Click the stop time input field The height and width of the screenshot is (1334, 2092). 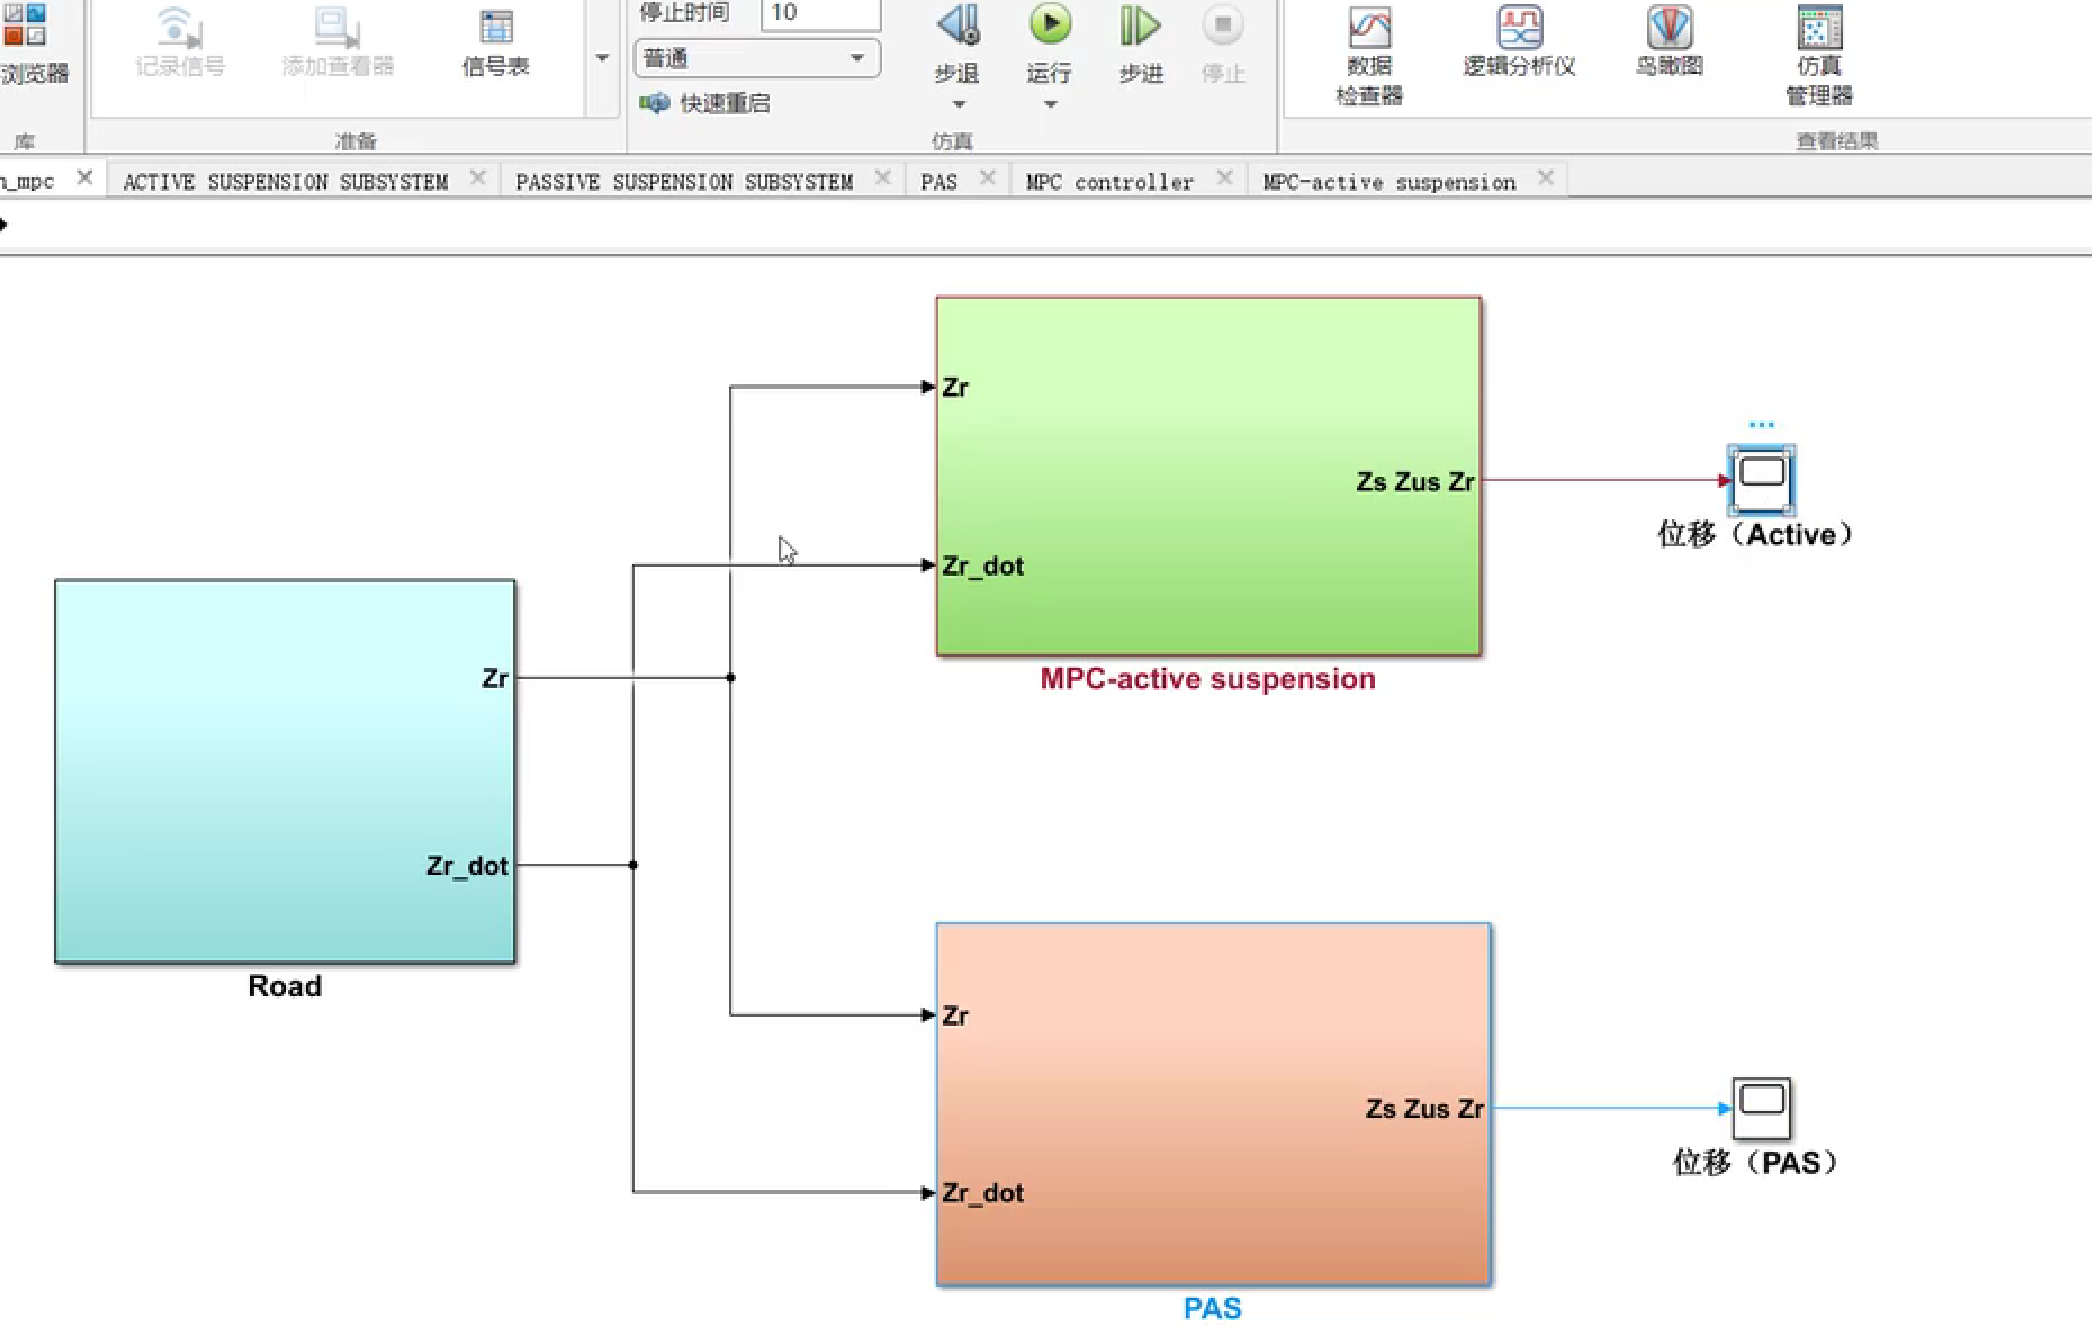coord(820,13)
